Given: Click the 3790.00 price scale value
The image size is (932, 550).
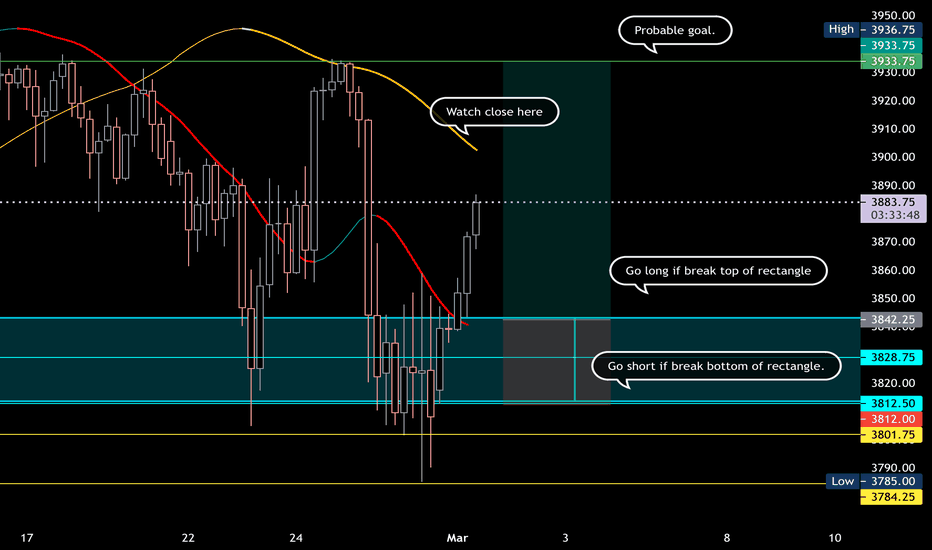Looking at the screenshot, I should pos(893,468).
